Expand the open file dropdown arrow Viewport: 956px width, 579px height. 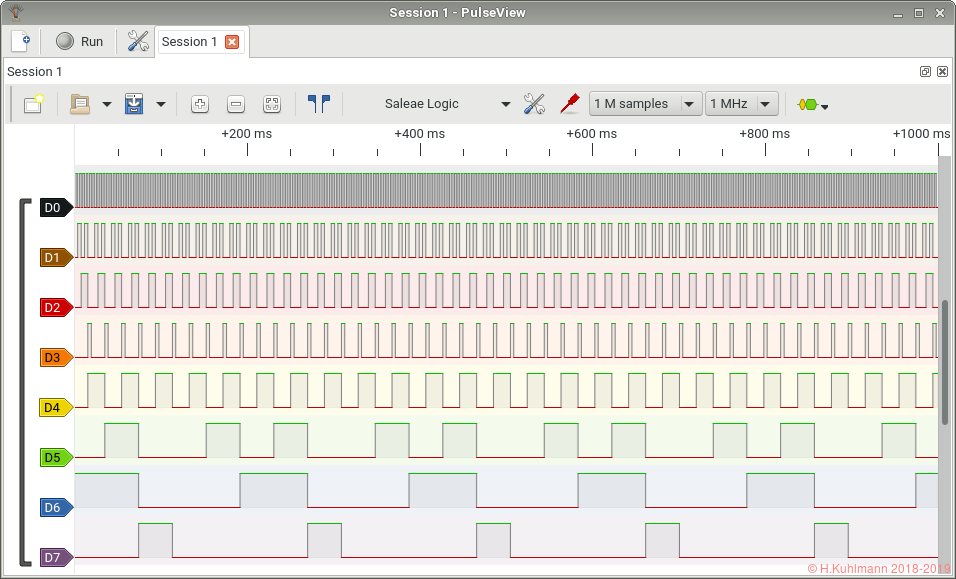(x=106, y=105)
